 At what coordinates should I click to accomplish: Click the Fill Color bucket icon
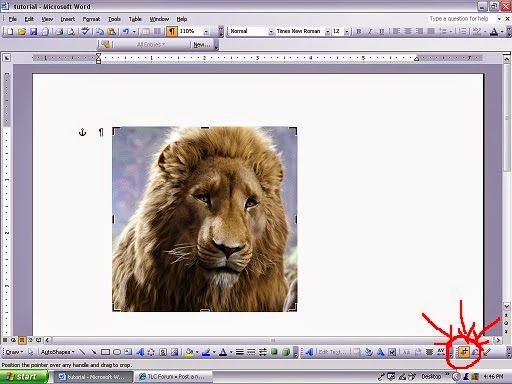[x=189, y=352]
